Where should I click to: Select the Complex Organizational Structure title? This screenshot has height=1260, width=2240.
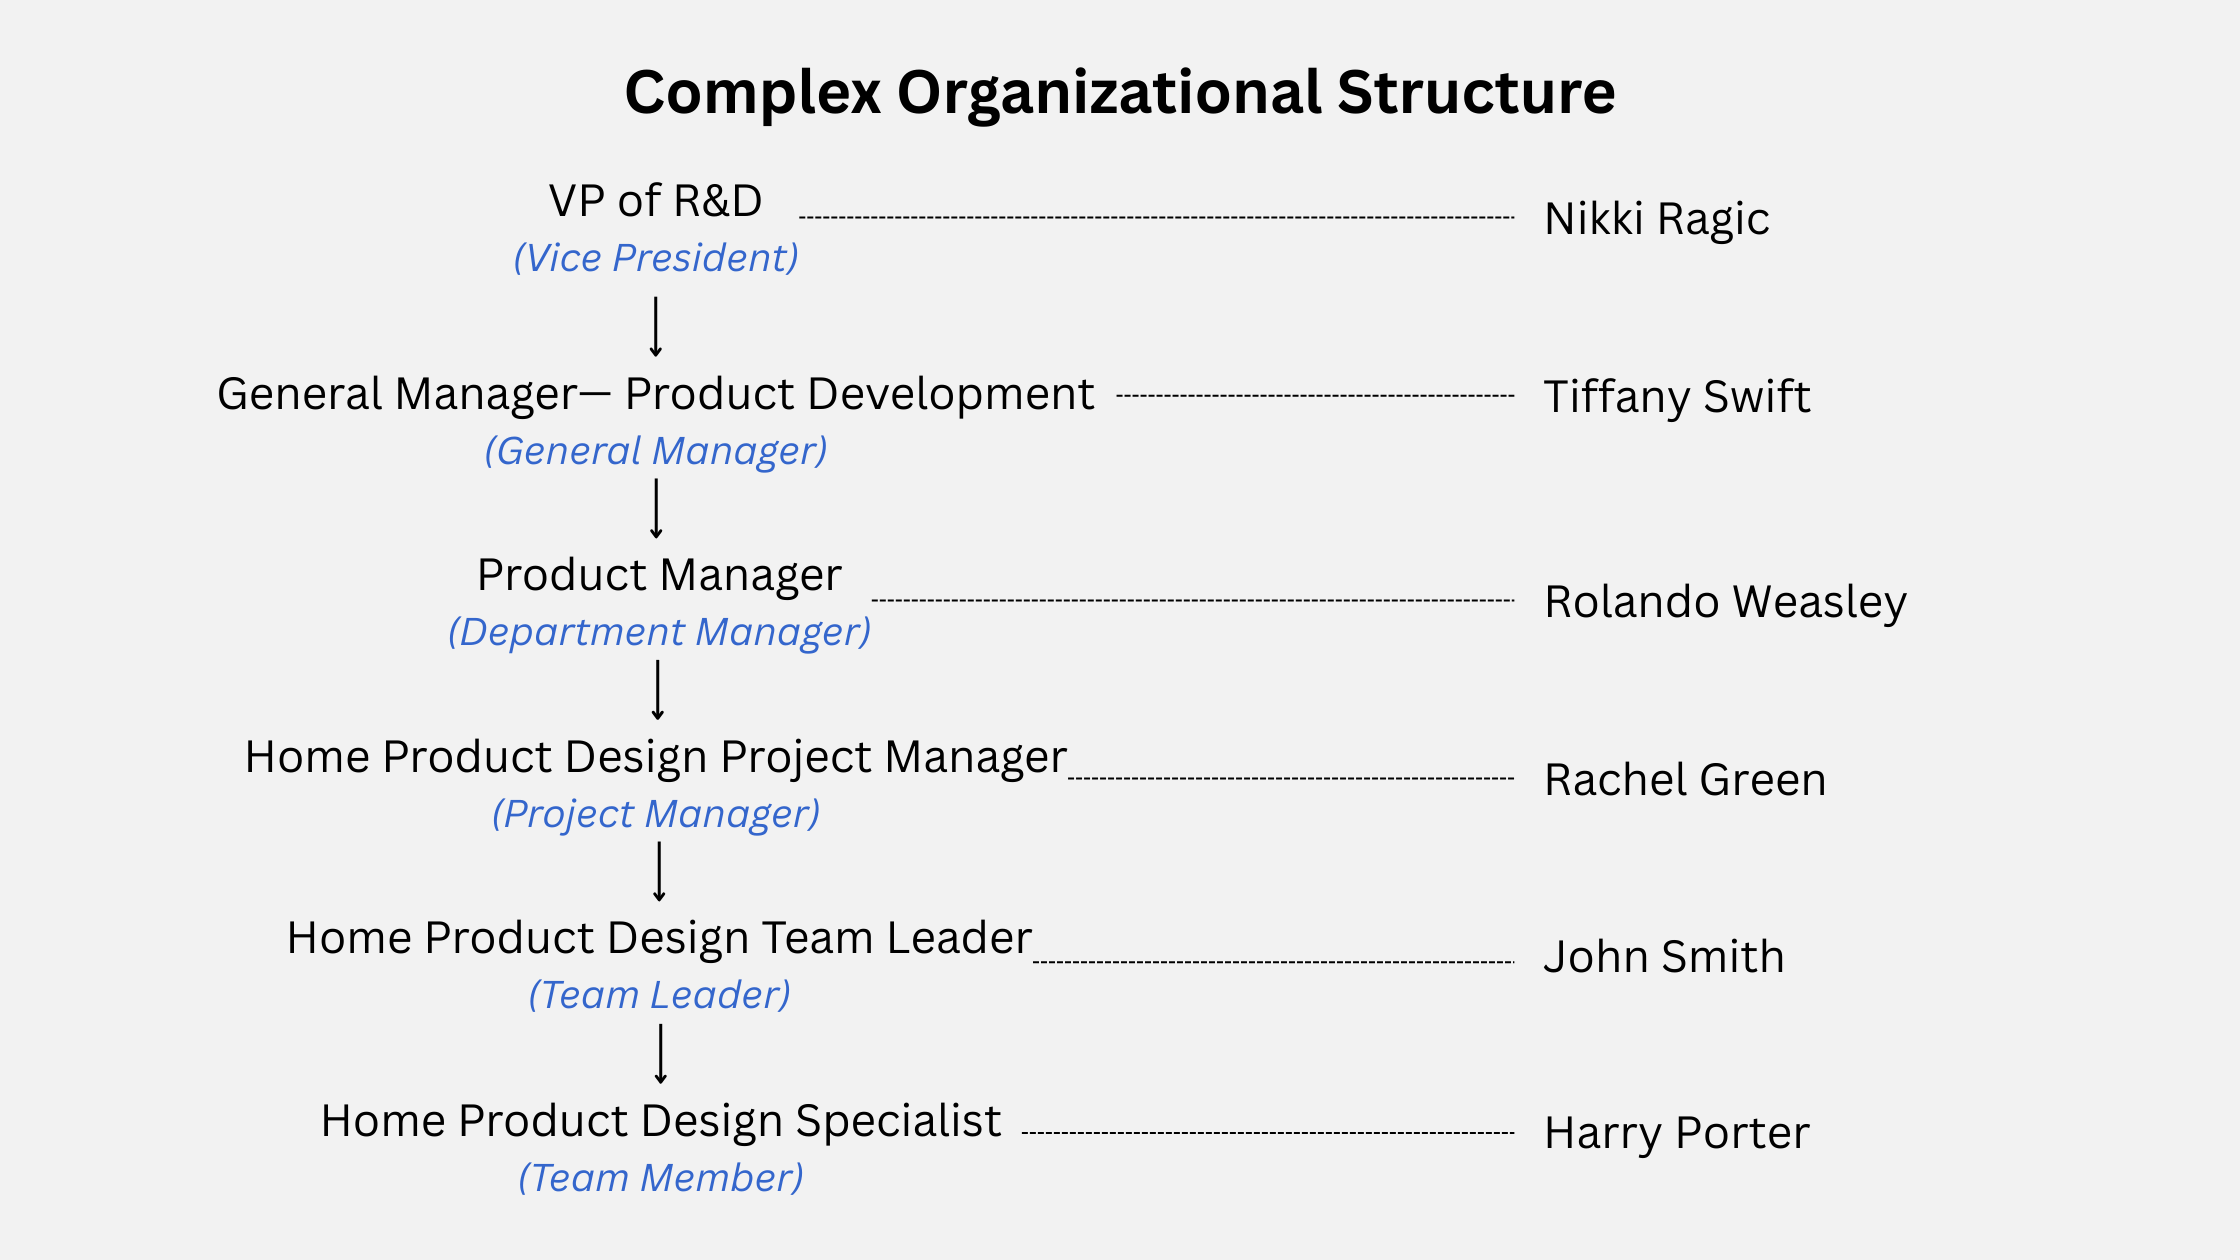pos(1120,93)
